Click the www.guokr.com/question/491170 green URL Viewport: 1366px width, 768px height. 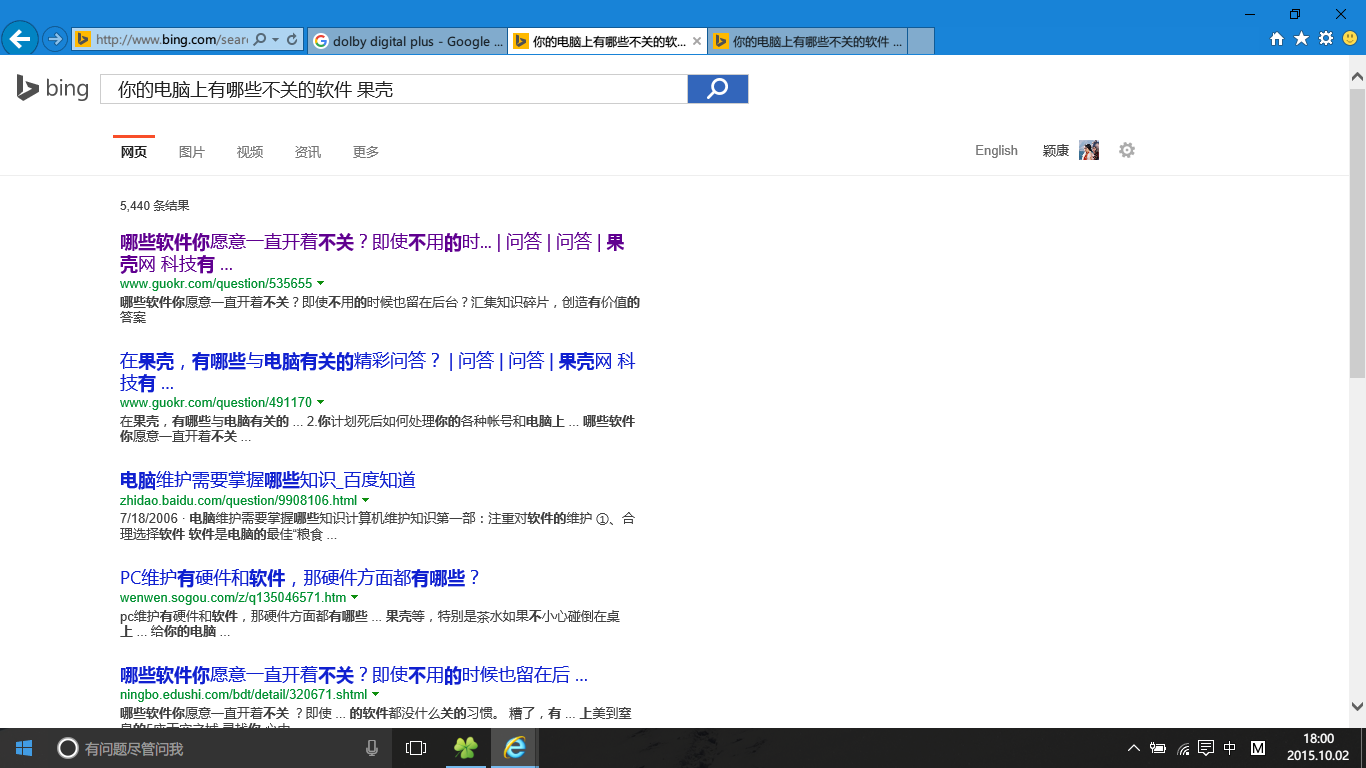[x=216, y=403]
